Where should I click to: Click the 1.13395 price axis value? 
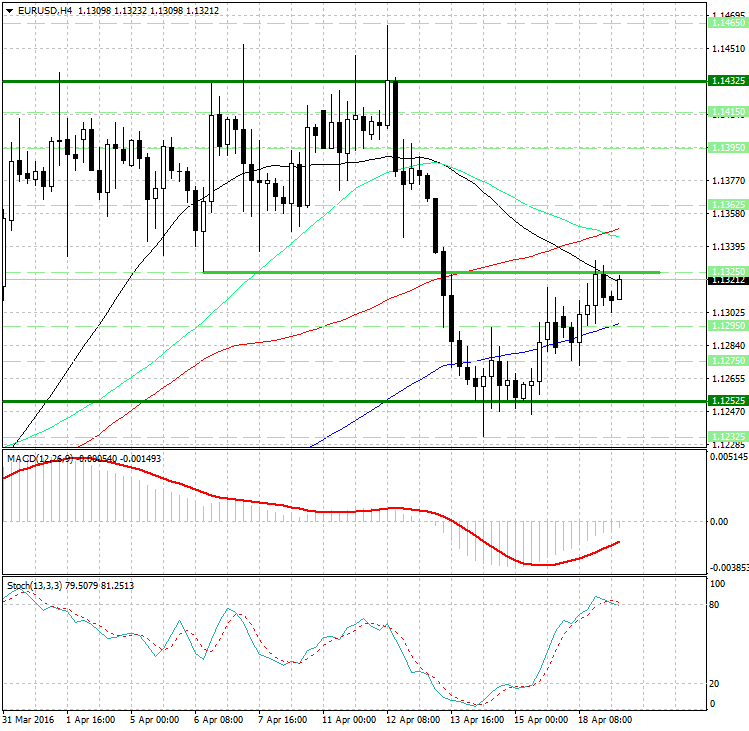pos(728,247)
